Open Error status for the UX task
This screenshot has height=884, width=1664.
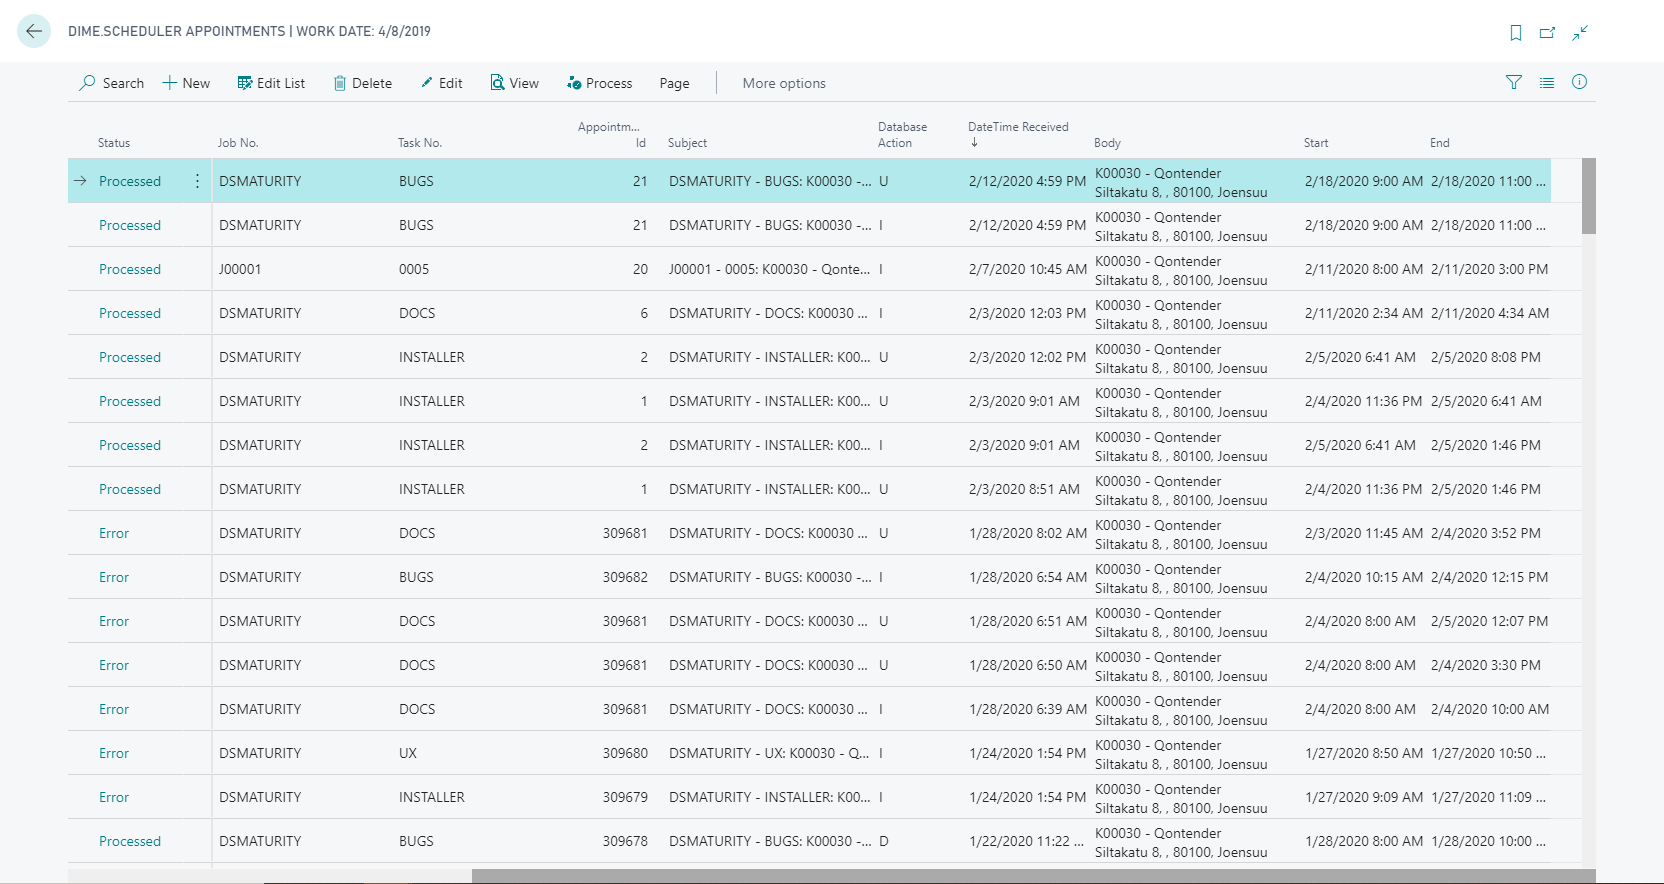pyautogui.click(x=114, y=753)
